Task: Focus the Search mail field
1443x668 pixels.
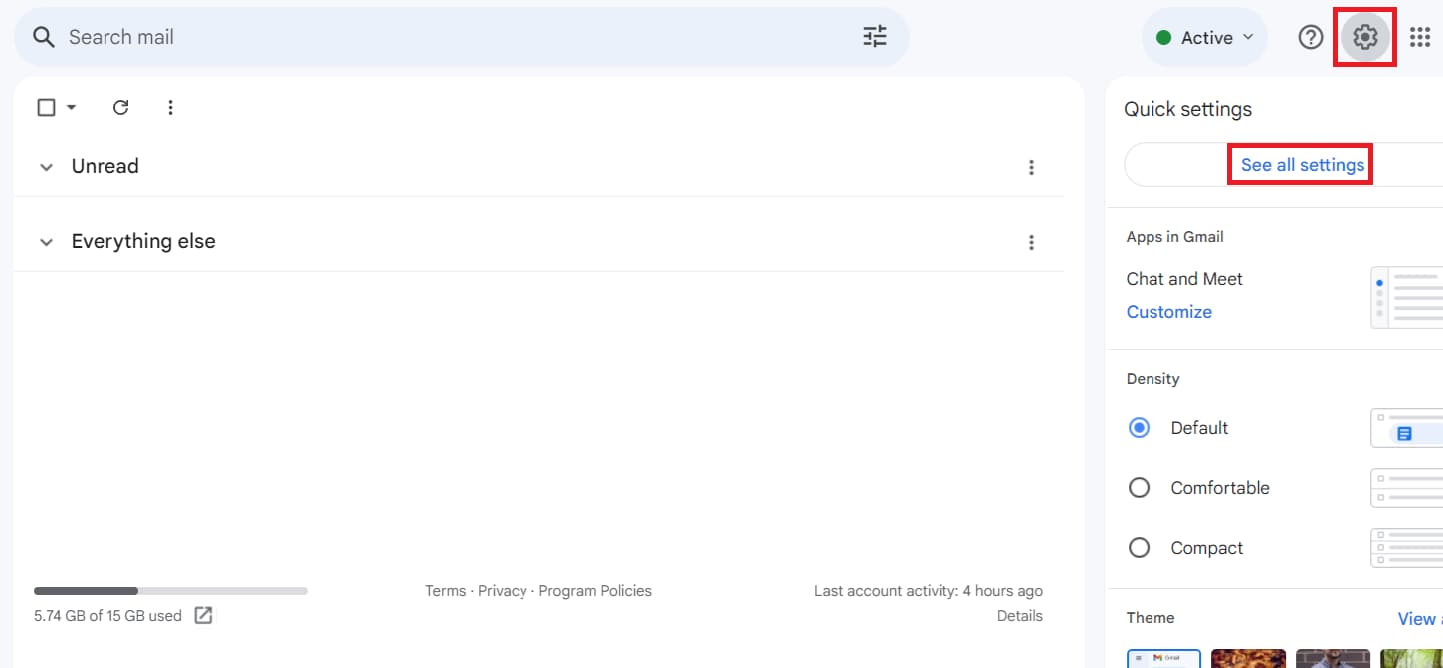Action: (x=460, y=37)
